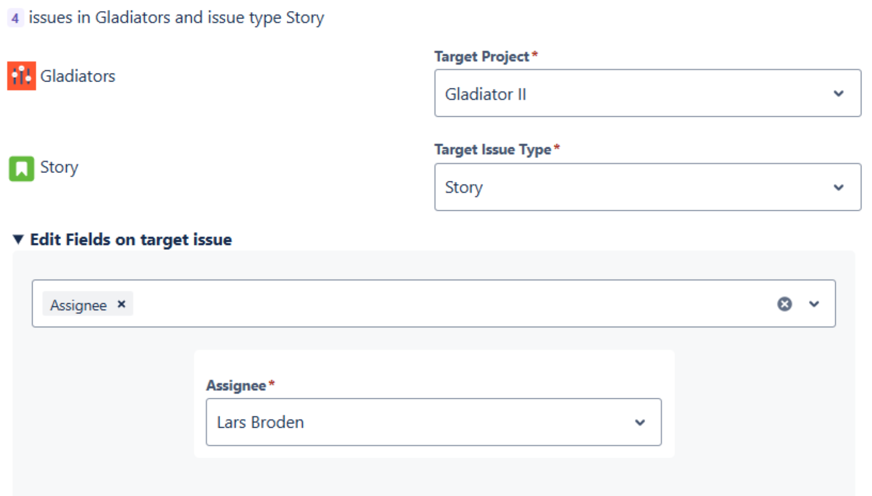The image size is (872, 496).
Task: Click the green Story issue type icon
Action: [x=21, y=168]
